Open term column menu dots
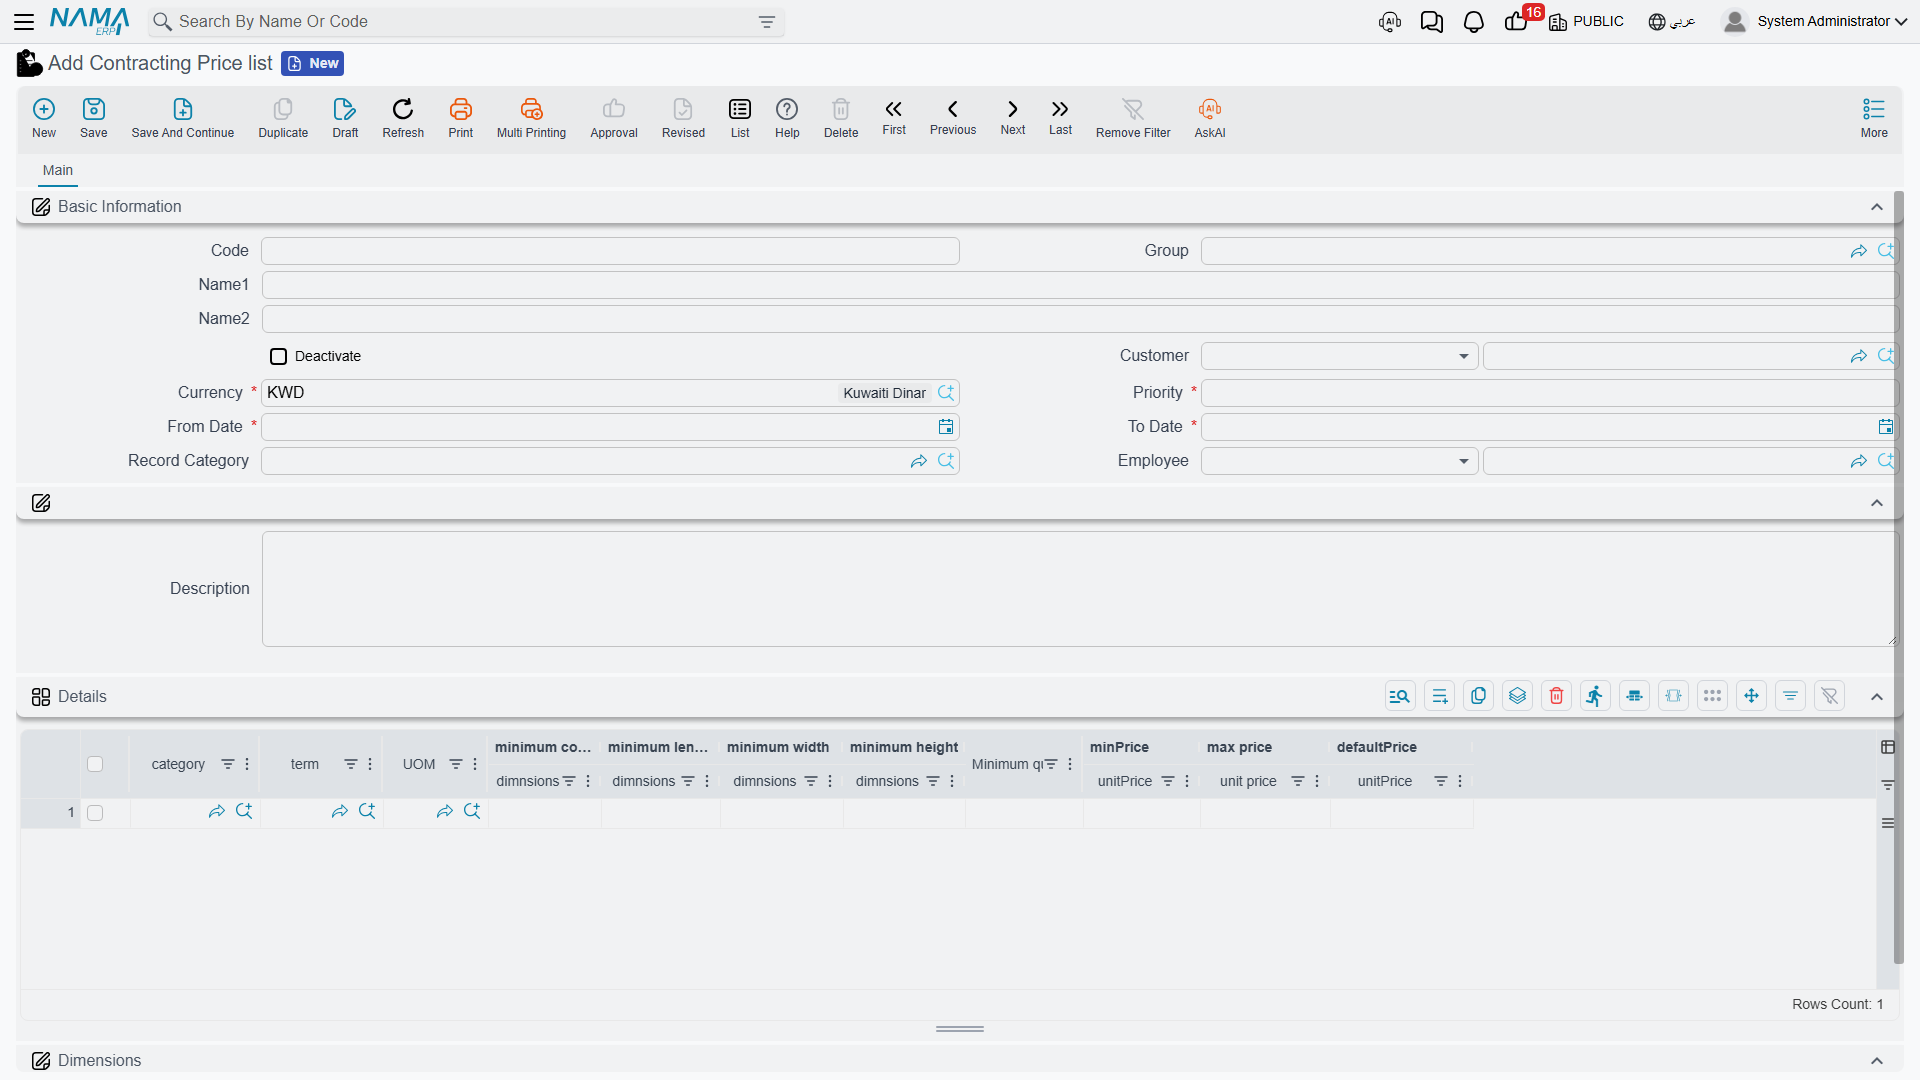Image resolution: width=1920 pixels, height=1080 pixels. 370,764
